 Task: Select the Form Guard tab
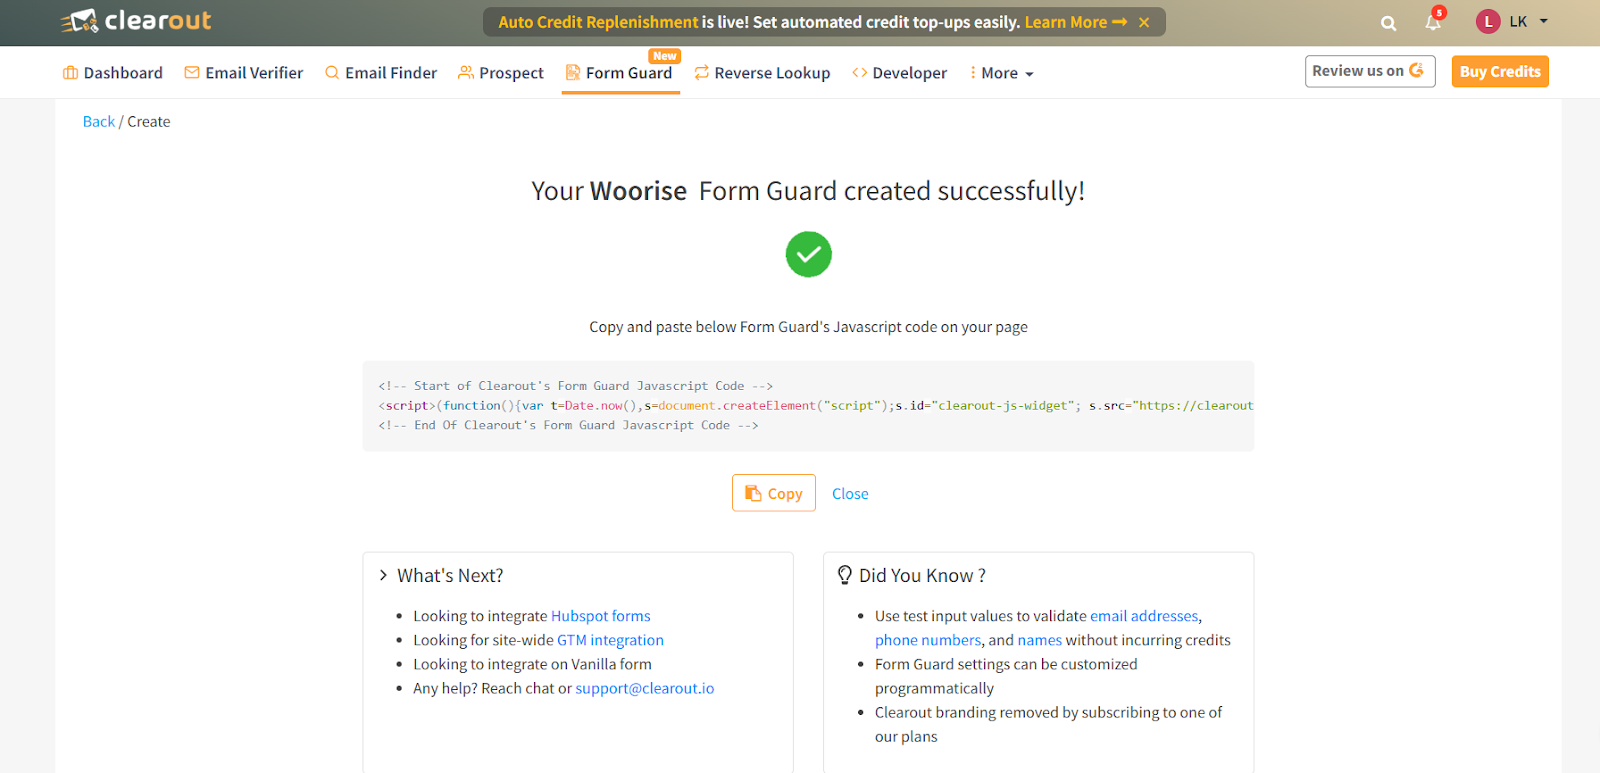pyautogui.click(x=620, y=73)
